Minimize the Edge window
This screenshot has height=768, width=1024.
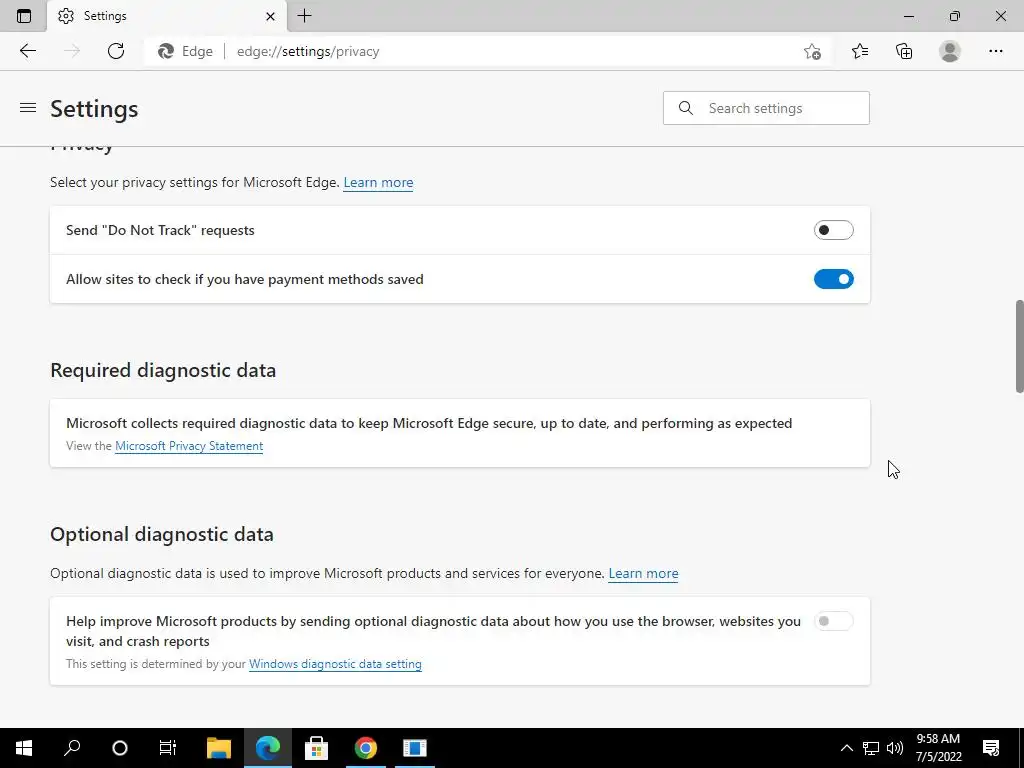coord(908,16)
